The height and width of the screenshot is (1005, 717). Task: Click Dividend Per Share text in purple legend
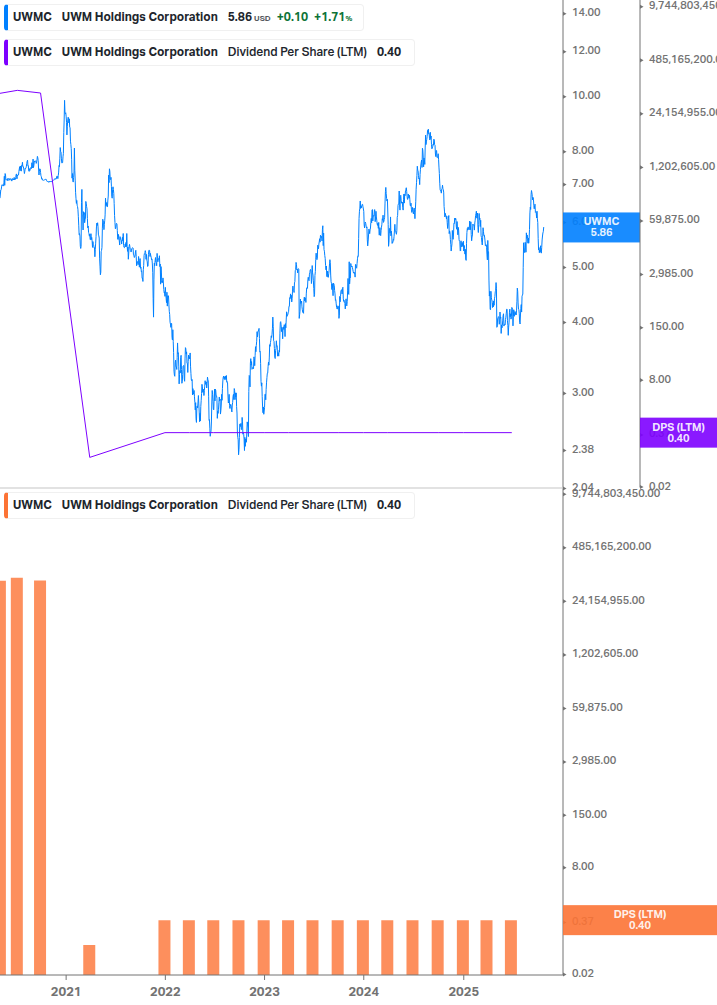point(297,52)
